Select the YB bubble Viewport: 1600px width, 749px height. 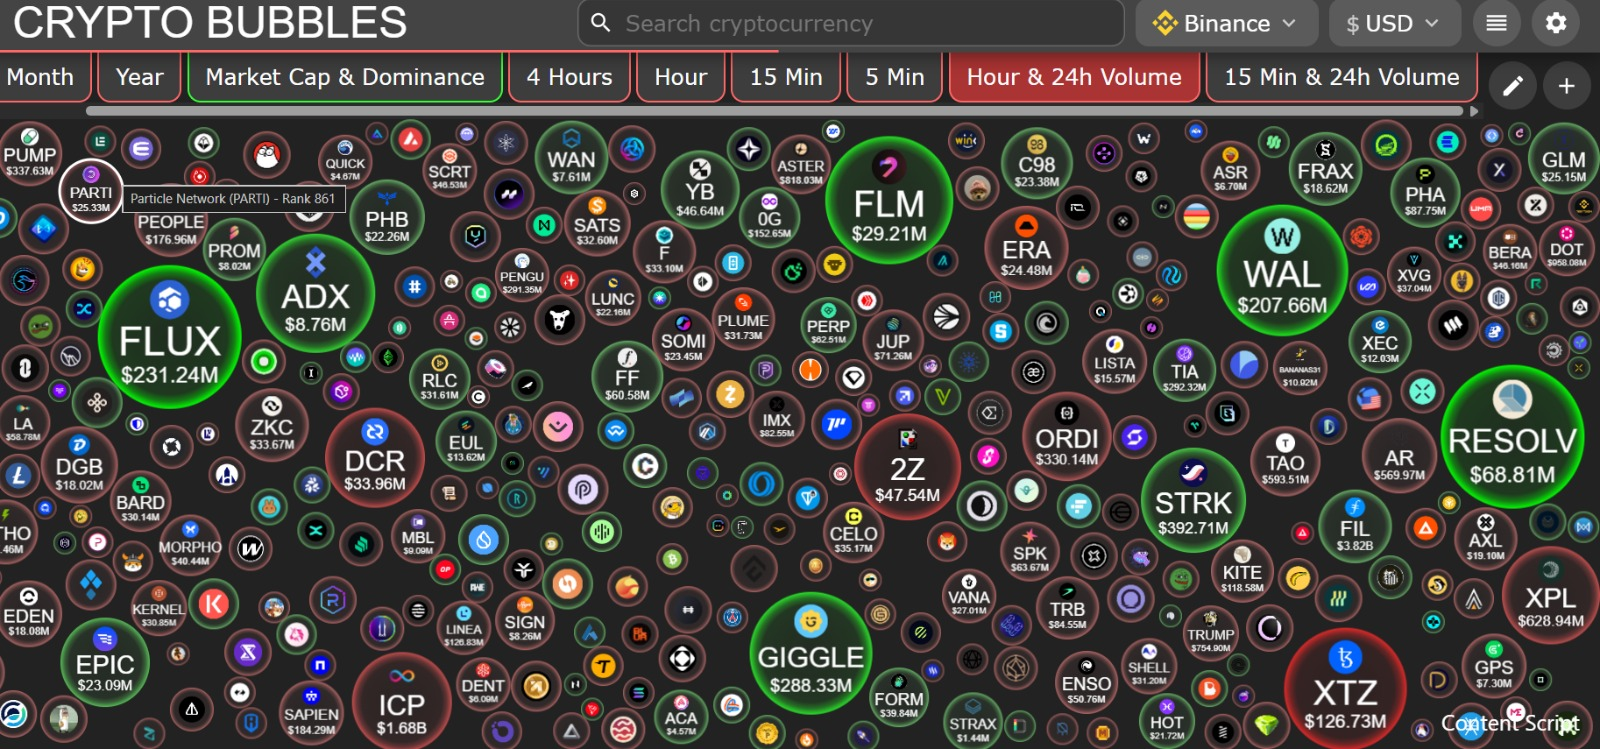[x=700, y=190]
